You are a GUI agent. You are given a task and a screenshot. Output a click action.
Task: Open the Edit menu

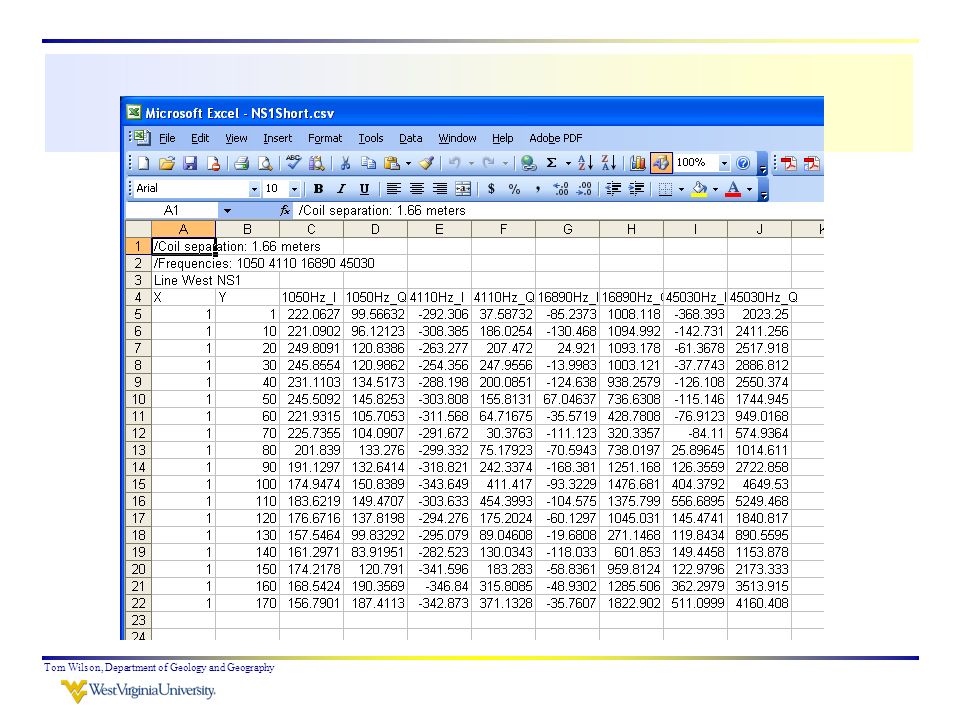[200, 138]
